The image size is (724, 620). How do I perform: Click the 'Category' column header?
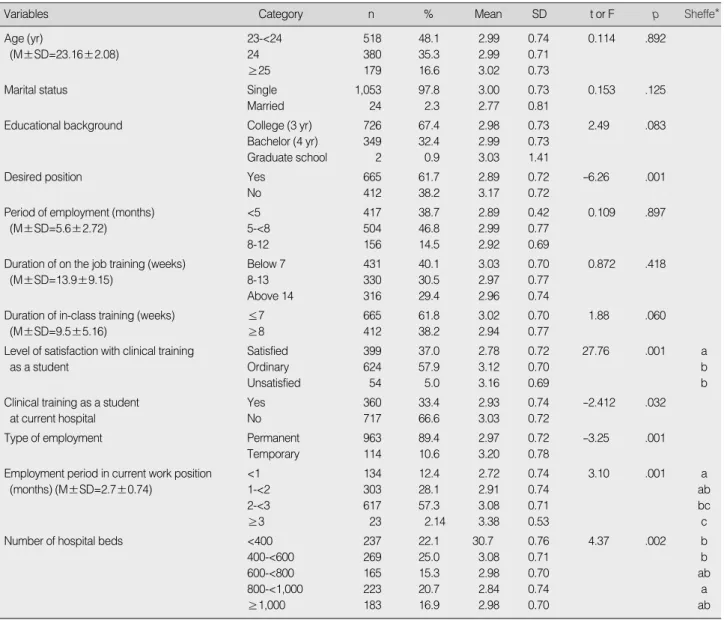click(x=280, y=14)
